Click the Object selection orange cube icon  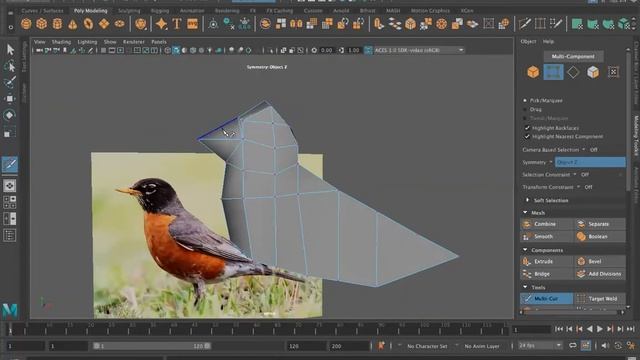click(x=533, y=72)
